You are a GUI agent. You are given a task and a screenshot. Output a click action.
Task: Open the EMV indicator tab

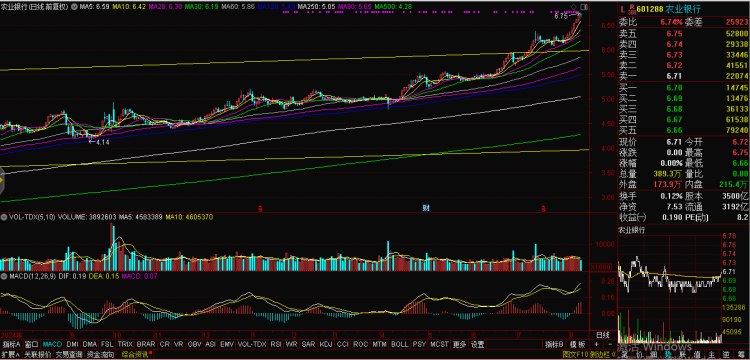click(227, 344)
